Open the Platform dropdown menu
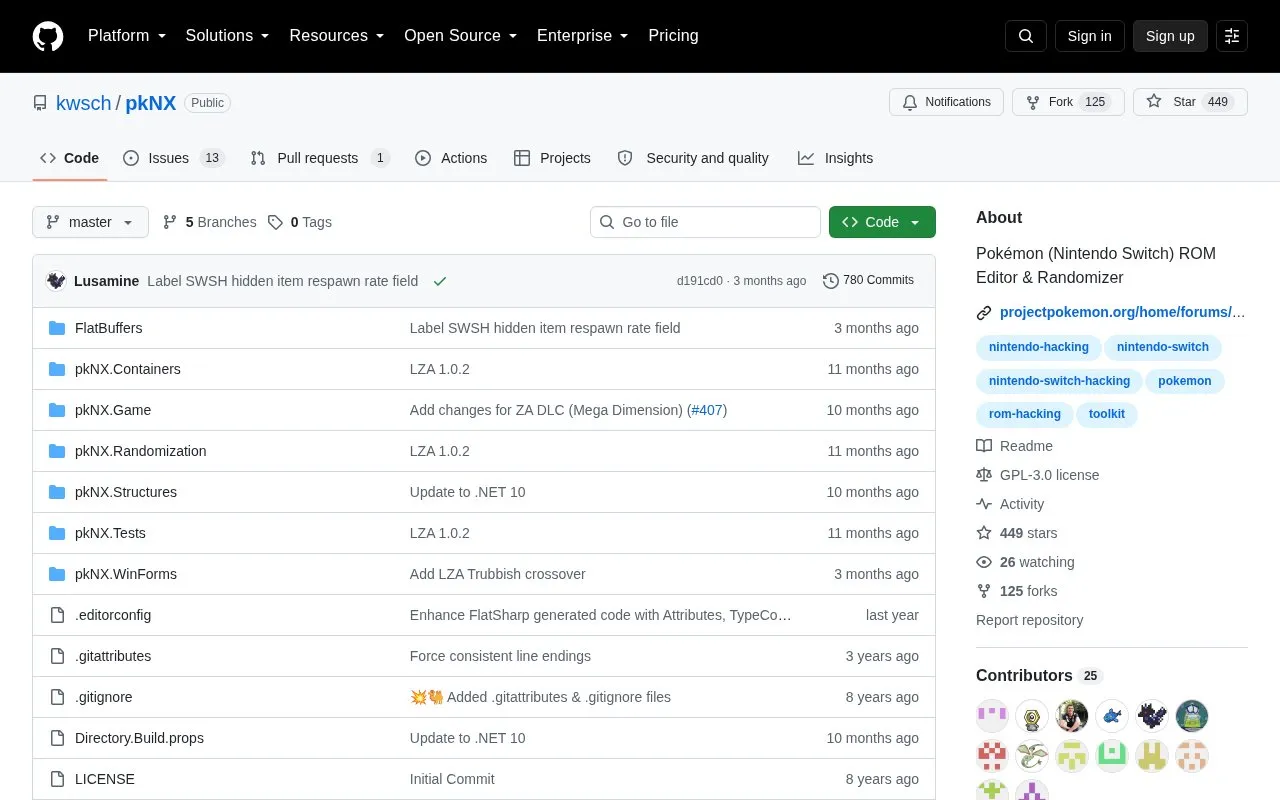Image resolution: width=1280 pixels, height=800 pixels. click(x=127, y=36)
